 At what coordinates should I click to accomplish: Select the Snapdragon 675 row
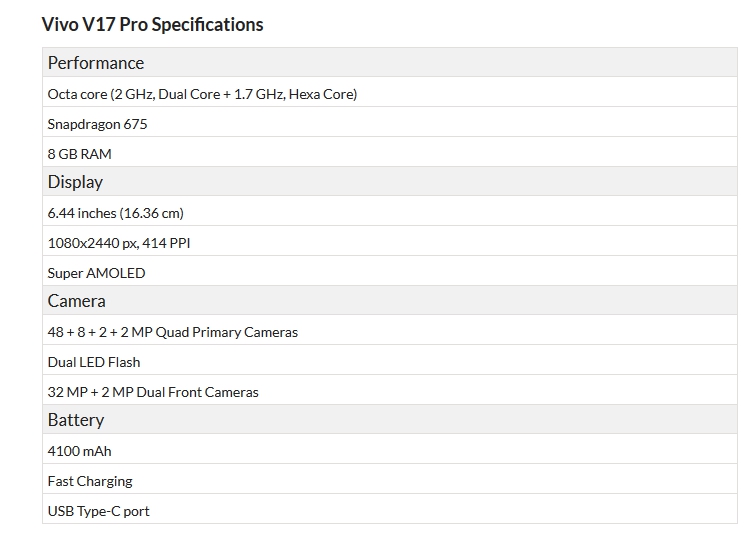(97, 124)
